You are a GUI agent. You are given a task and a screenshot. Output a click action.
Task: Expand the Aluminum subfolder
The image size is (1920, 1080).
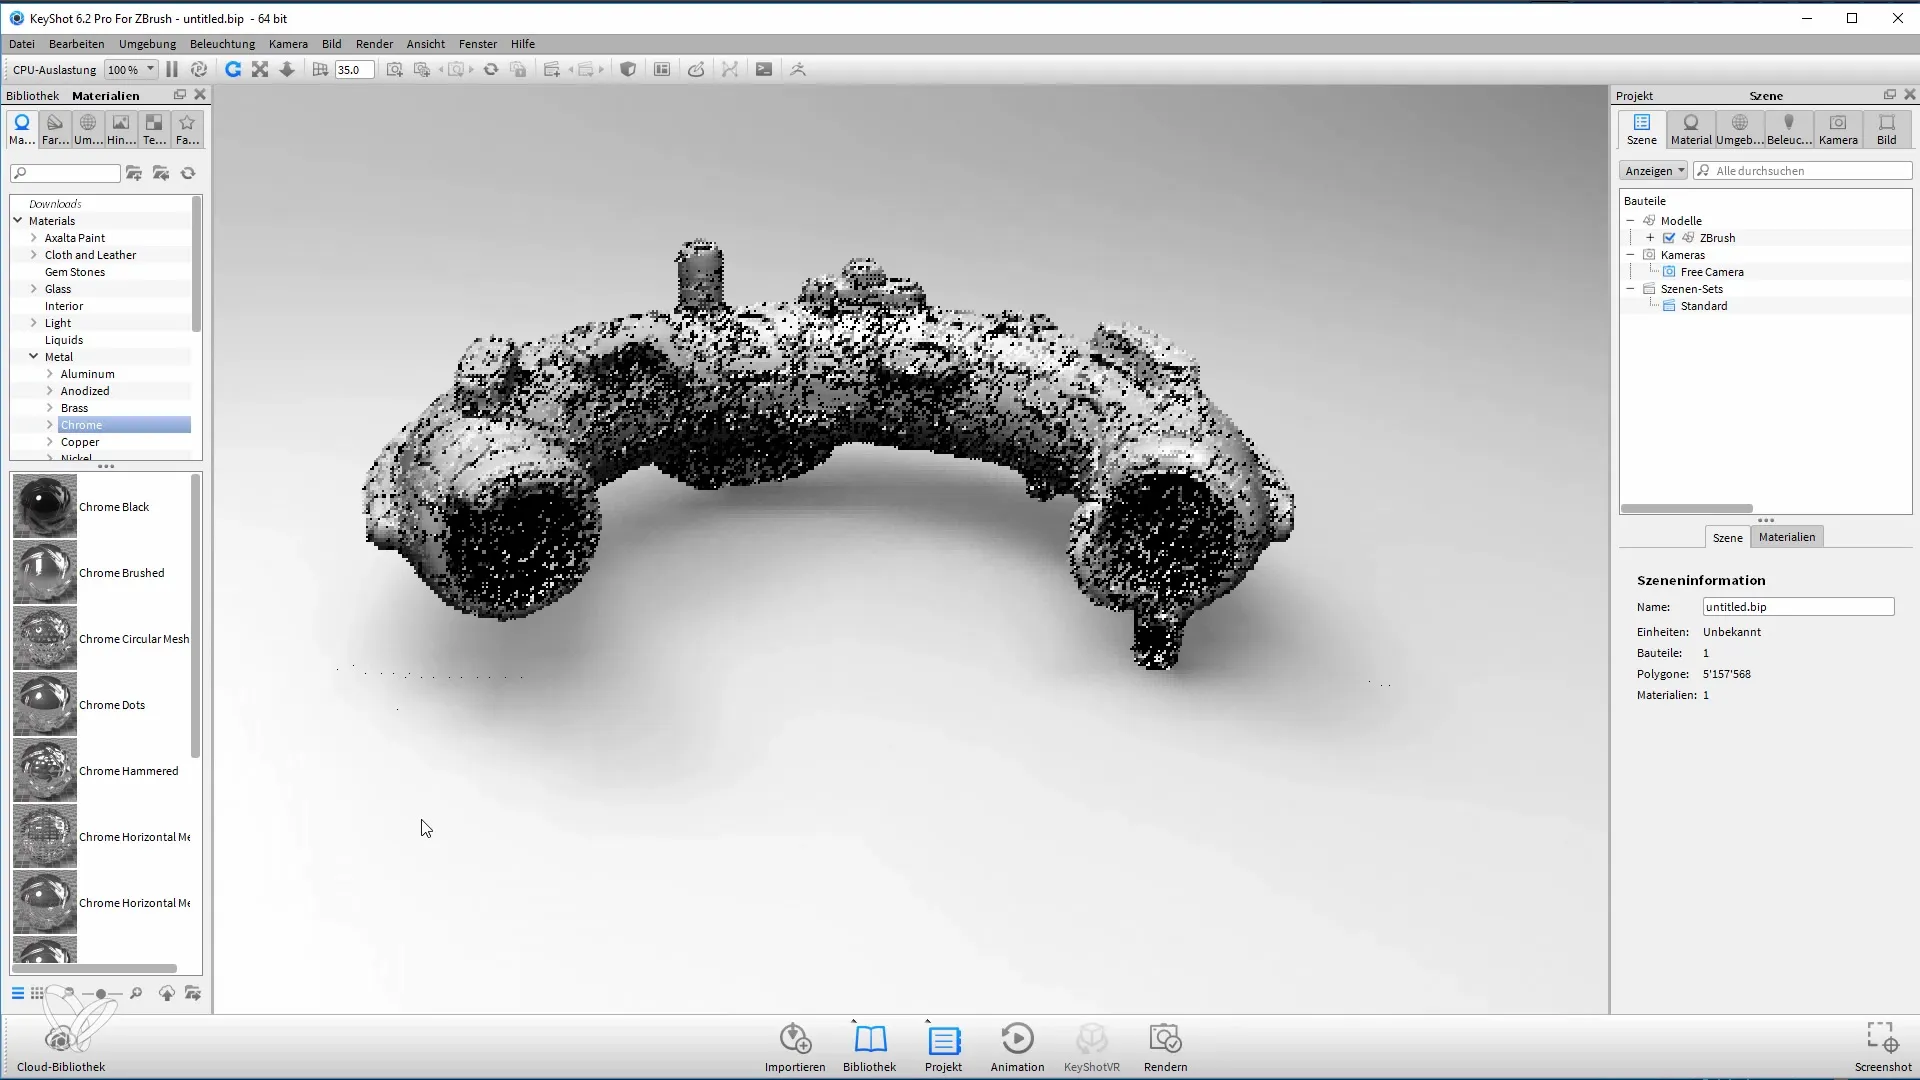click(x=50, y=374)
